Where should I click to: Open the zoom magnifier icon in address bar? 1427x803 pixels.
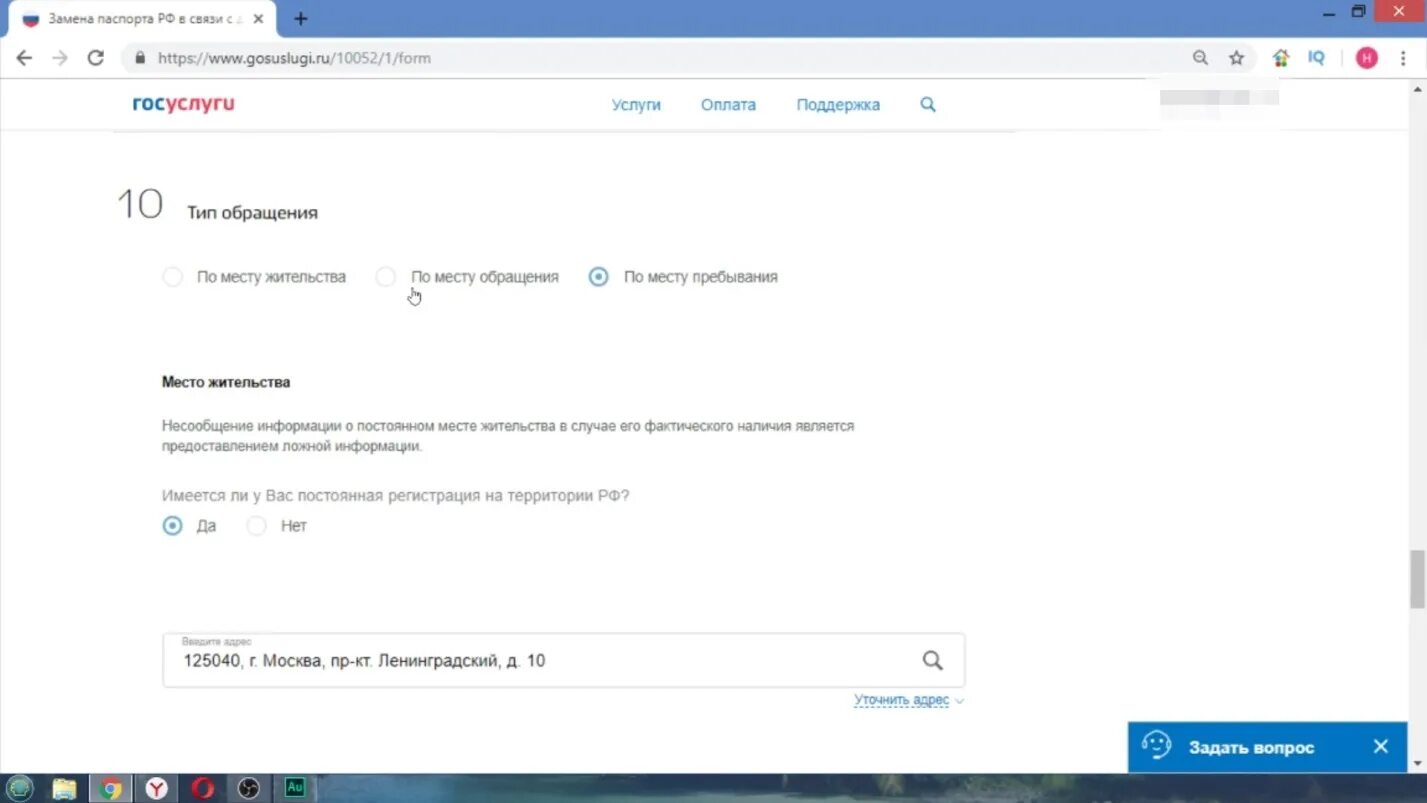pyautogui.click(x=1200, y=58)
